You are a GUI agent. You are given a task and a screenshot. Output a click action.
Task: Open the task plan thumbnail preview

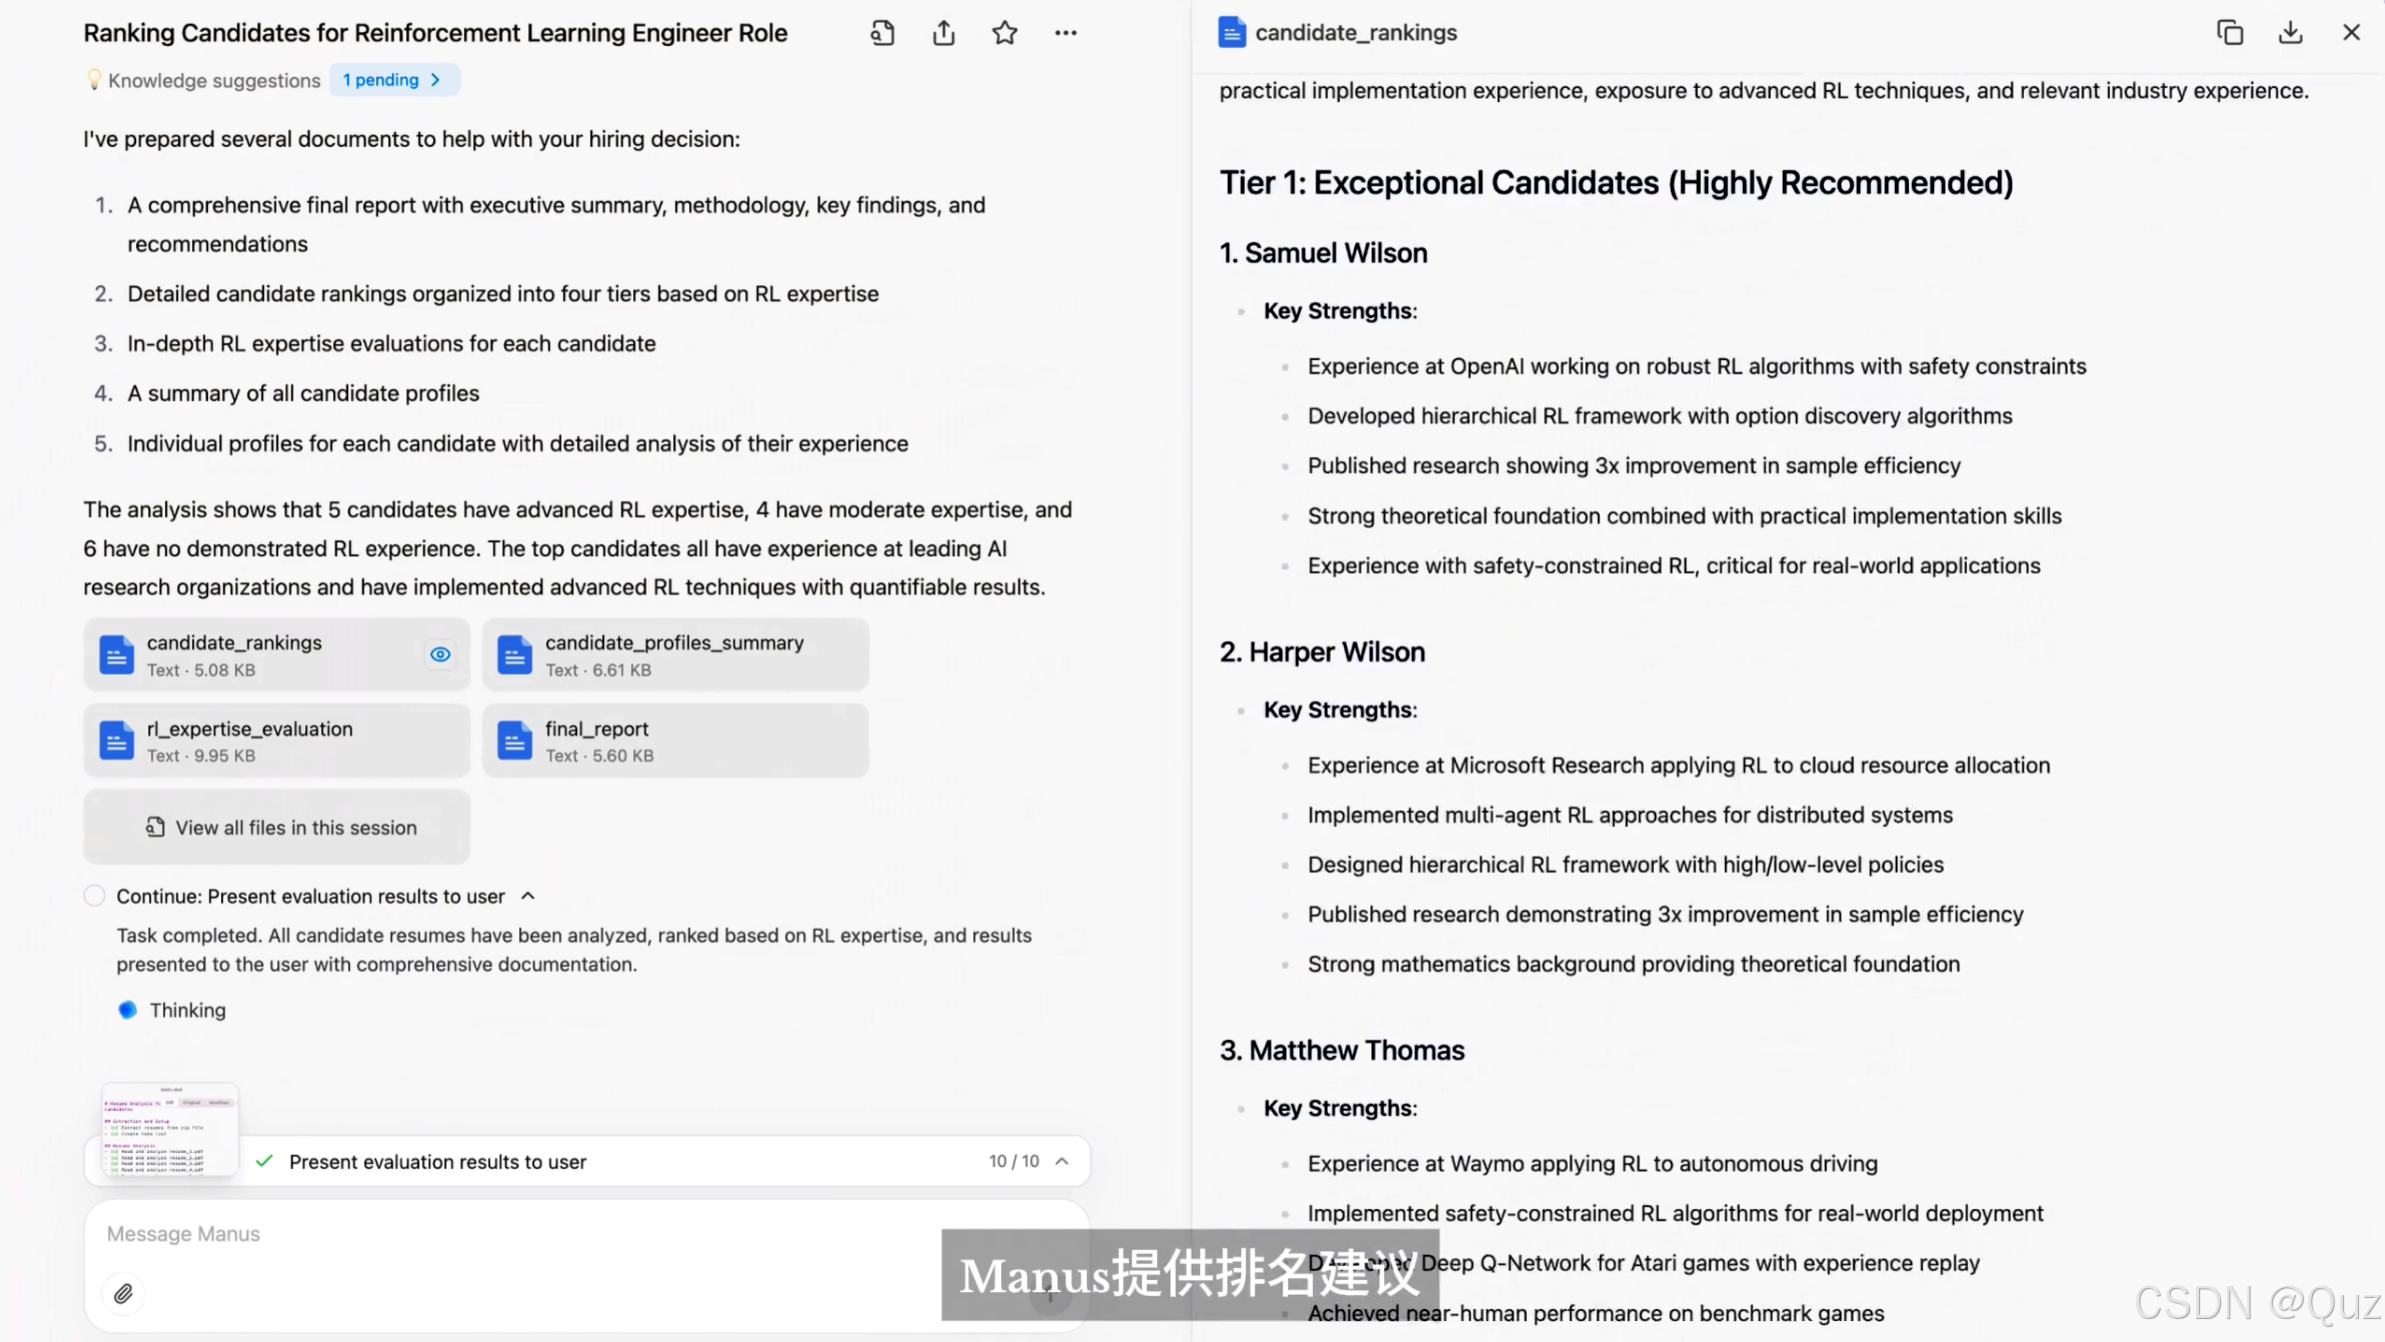click(170, 1128)
